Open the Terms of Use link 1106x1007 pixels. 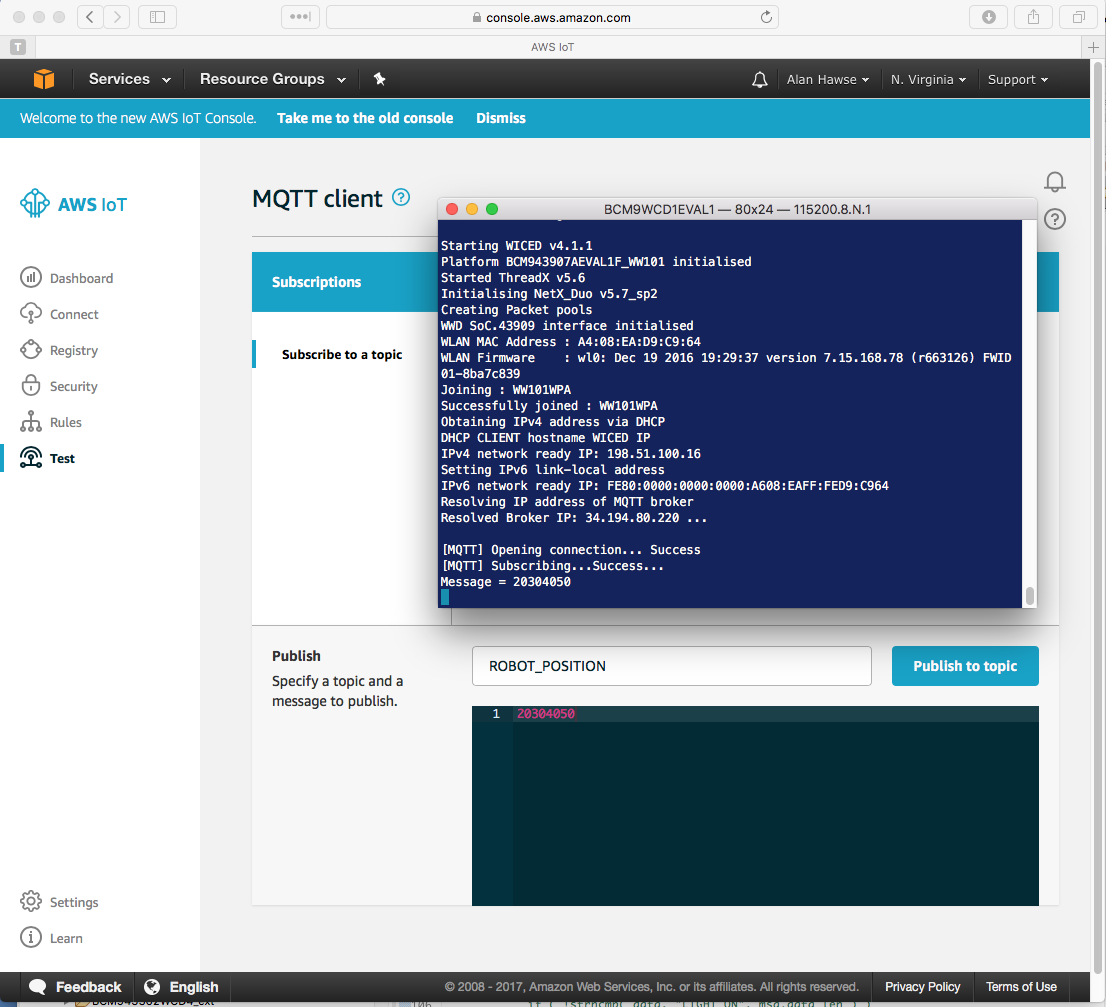1021,987
